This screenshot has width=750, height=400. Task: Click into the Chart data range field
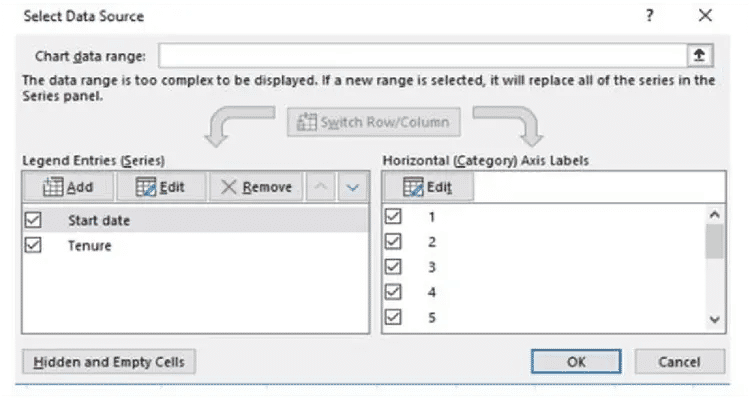coord(423,56)
